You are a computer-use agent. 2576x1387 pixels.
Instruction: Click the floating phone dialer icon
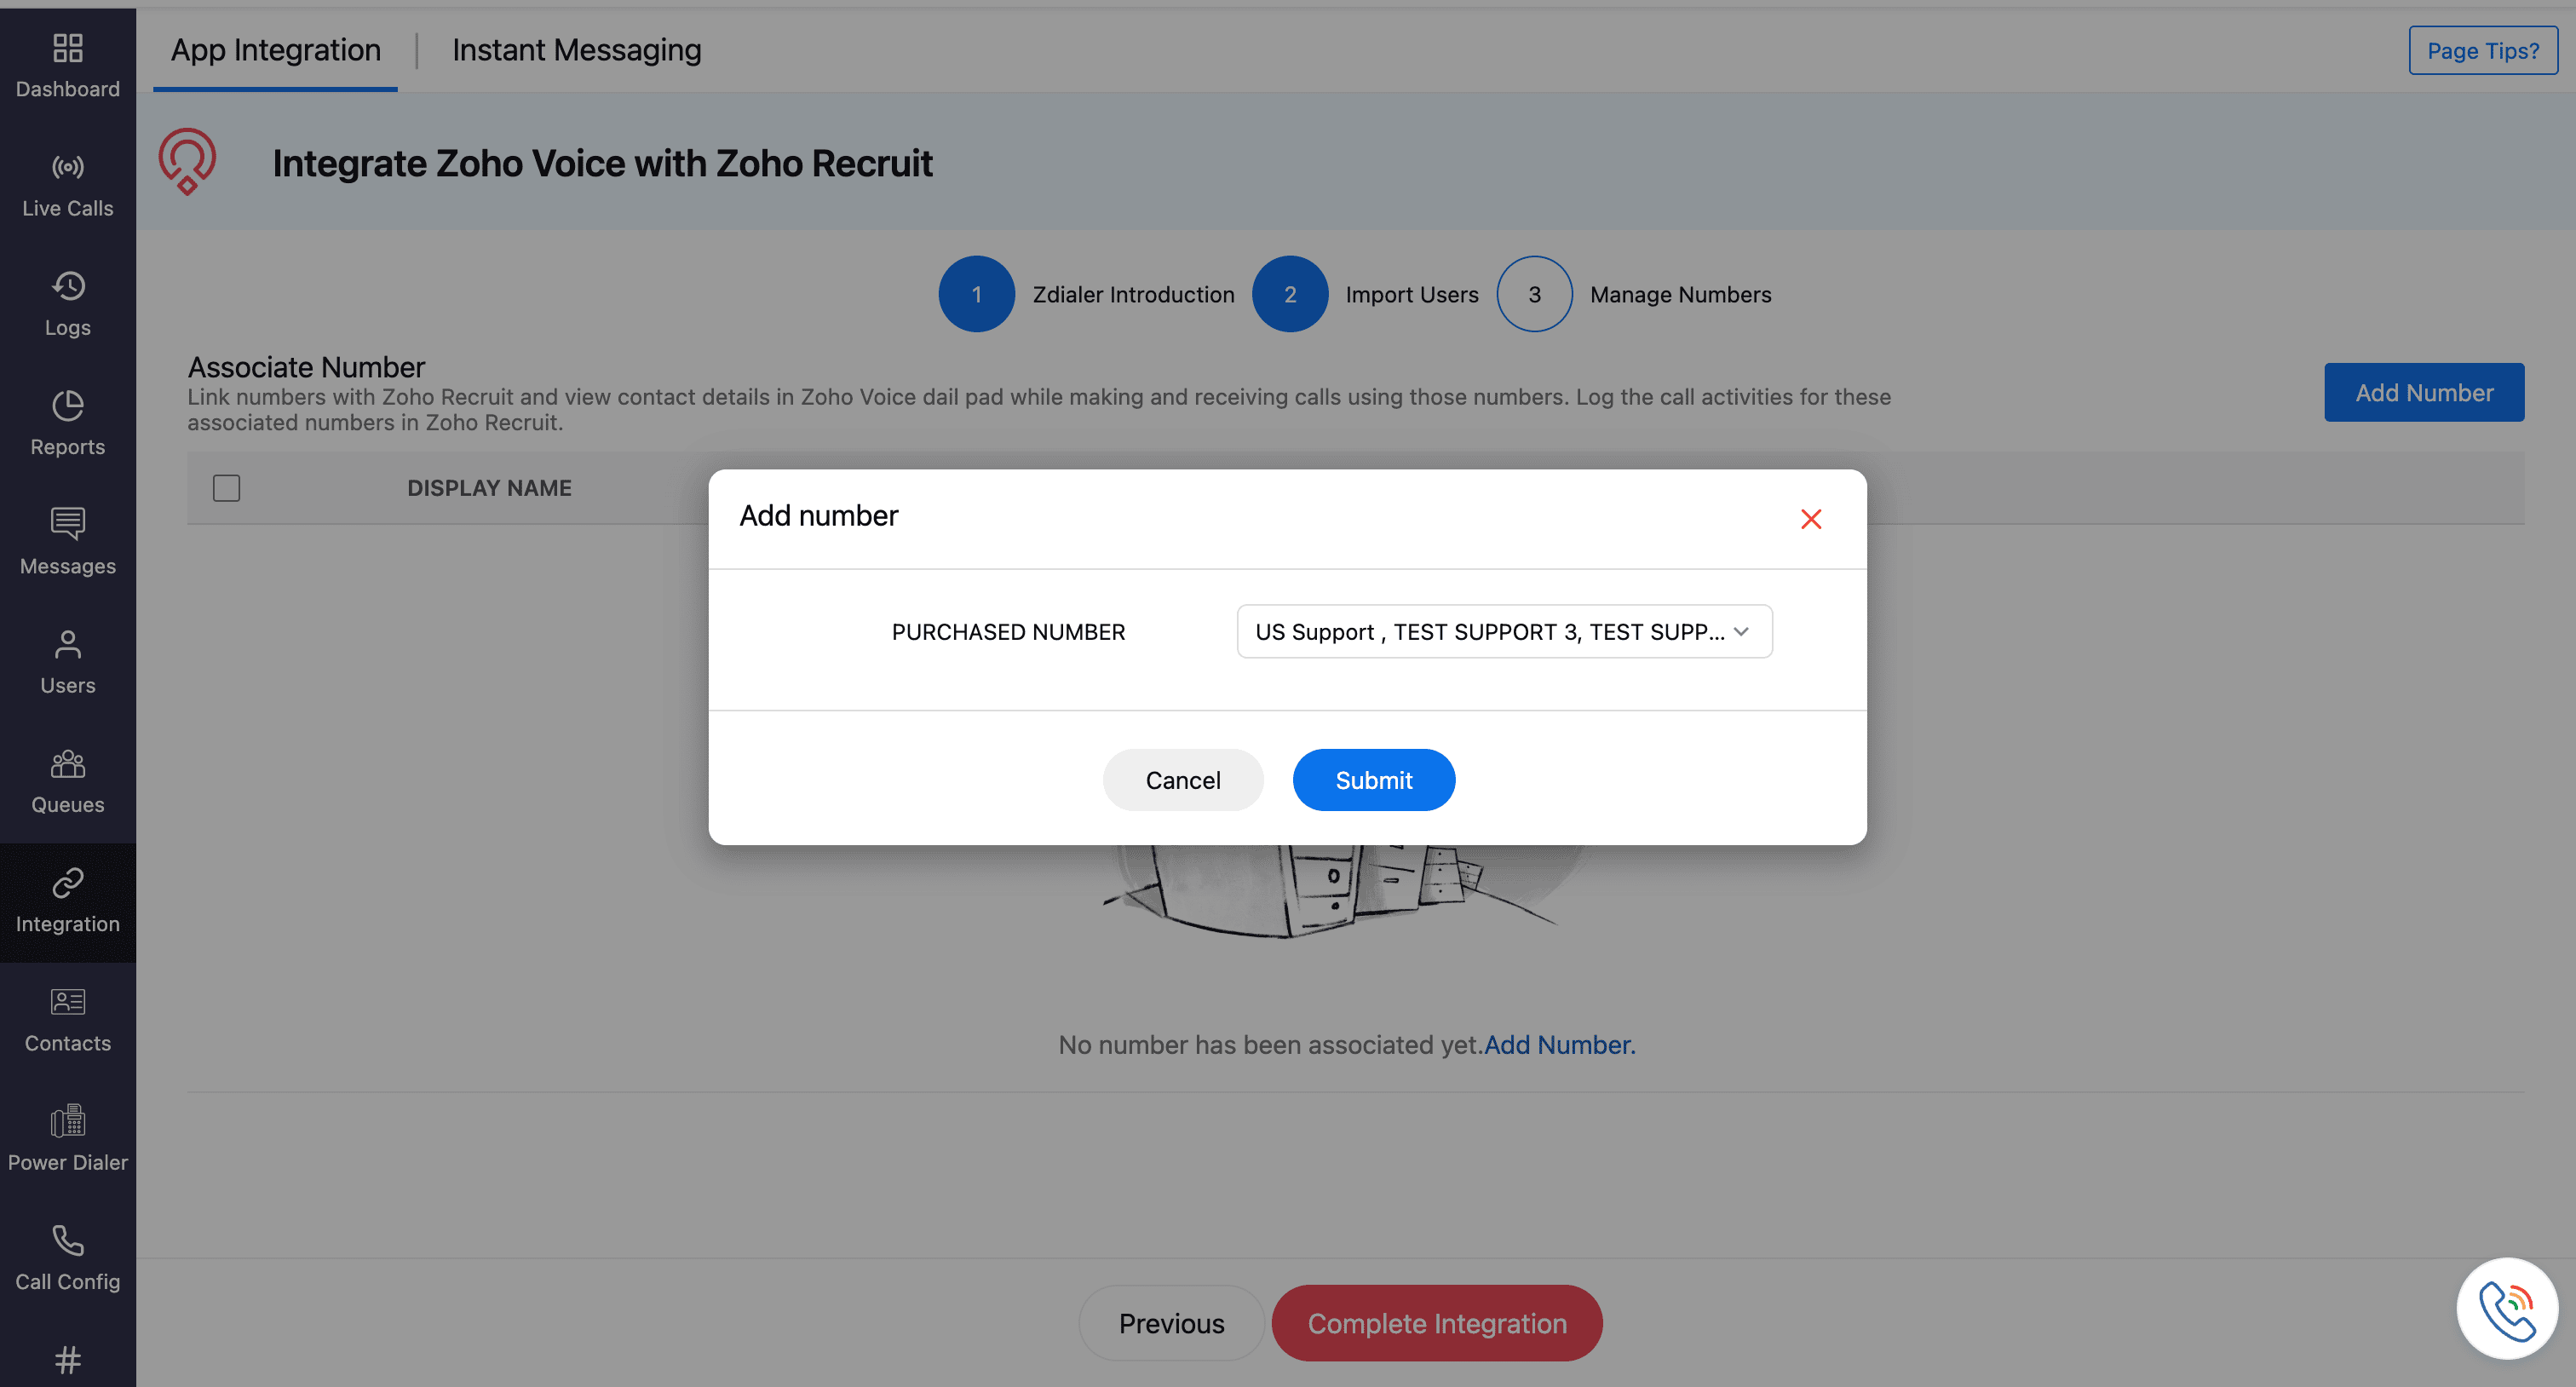(2505, 1308)
